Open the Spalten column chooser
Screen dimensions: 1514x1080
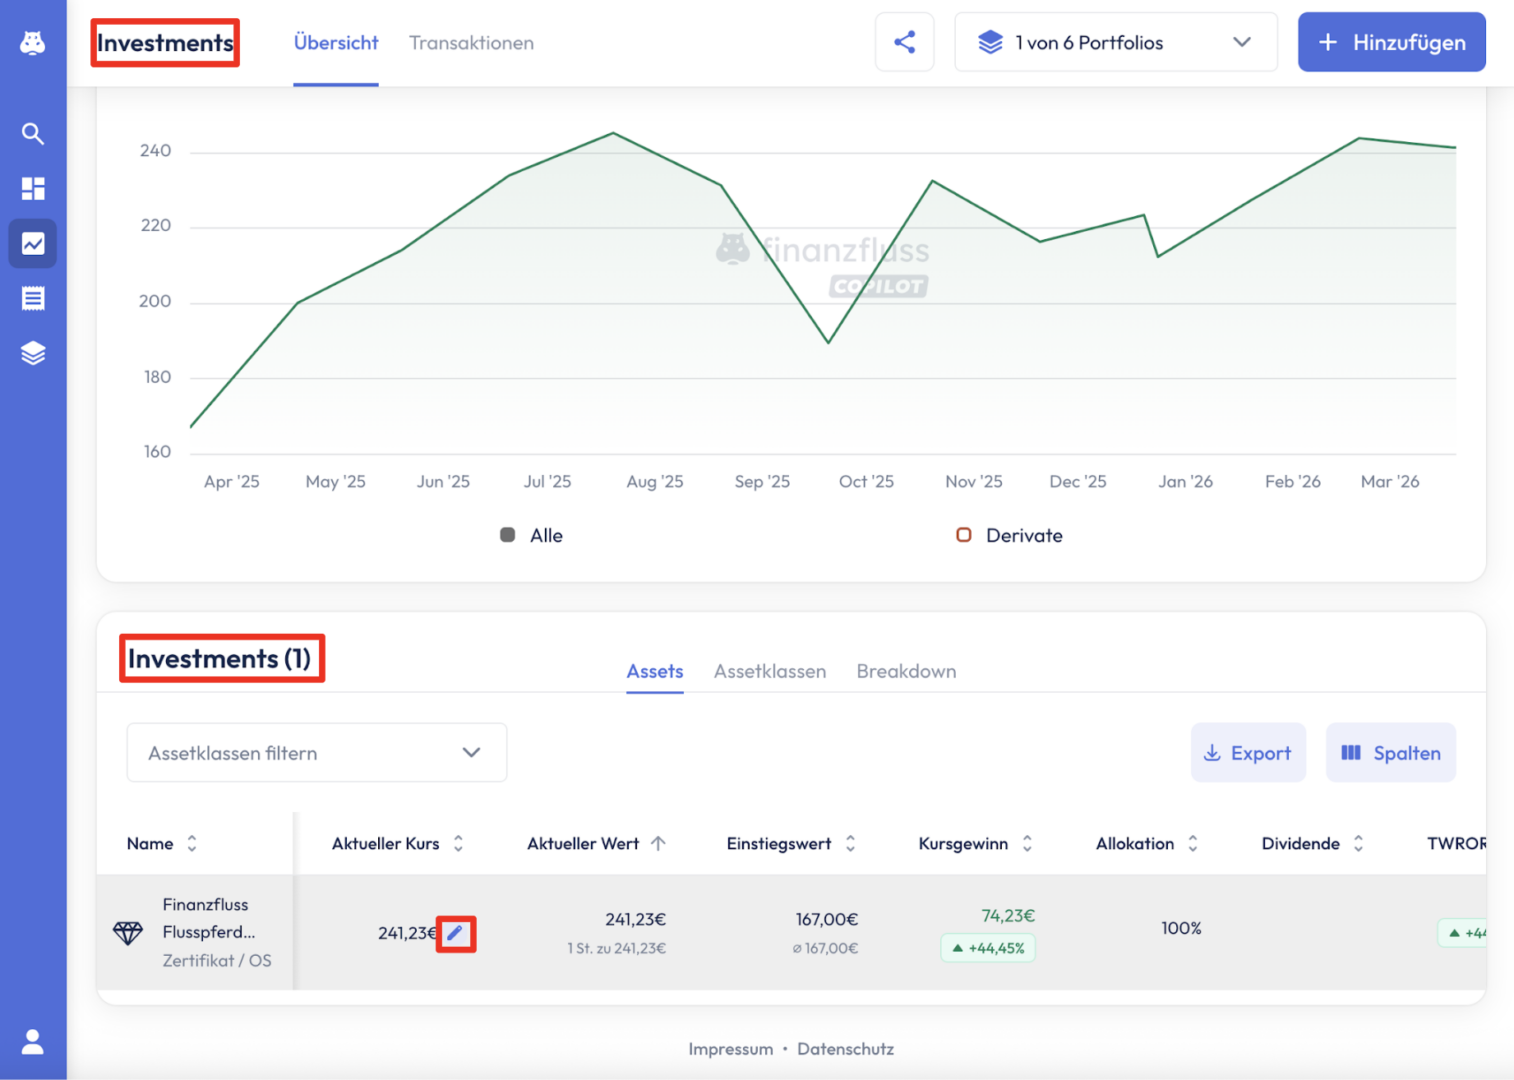point(1390,753)
